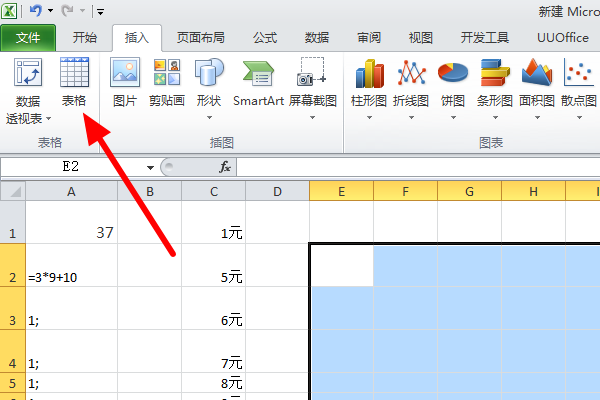Expand the Bar chart dropdown arrow
Viewport: 600px width, 400px height.
point(495,118)
